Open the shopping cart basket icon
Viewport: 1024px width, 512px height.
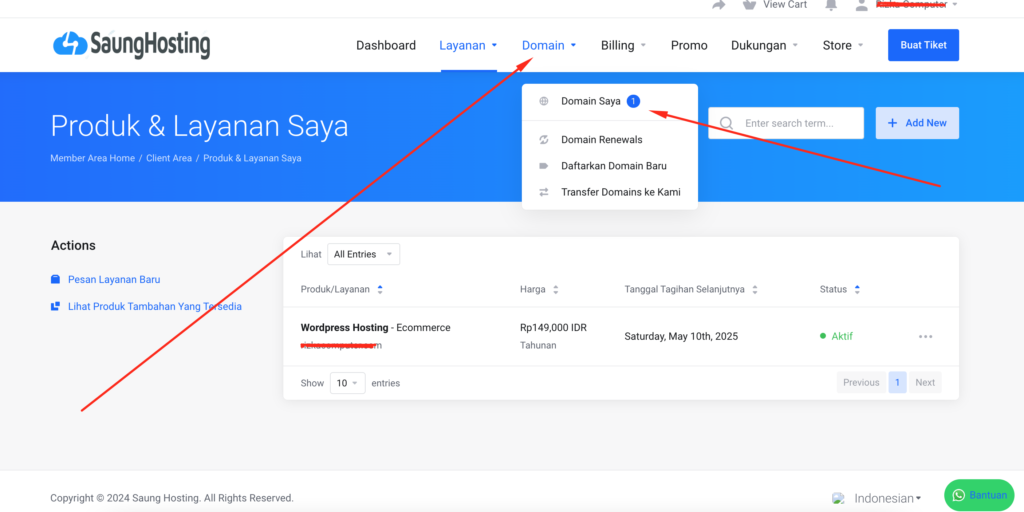749,5
